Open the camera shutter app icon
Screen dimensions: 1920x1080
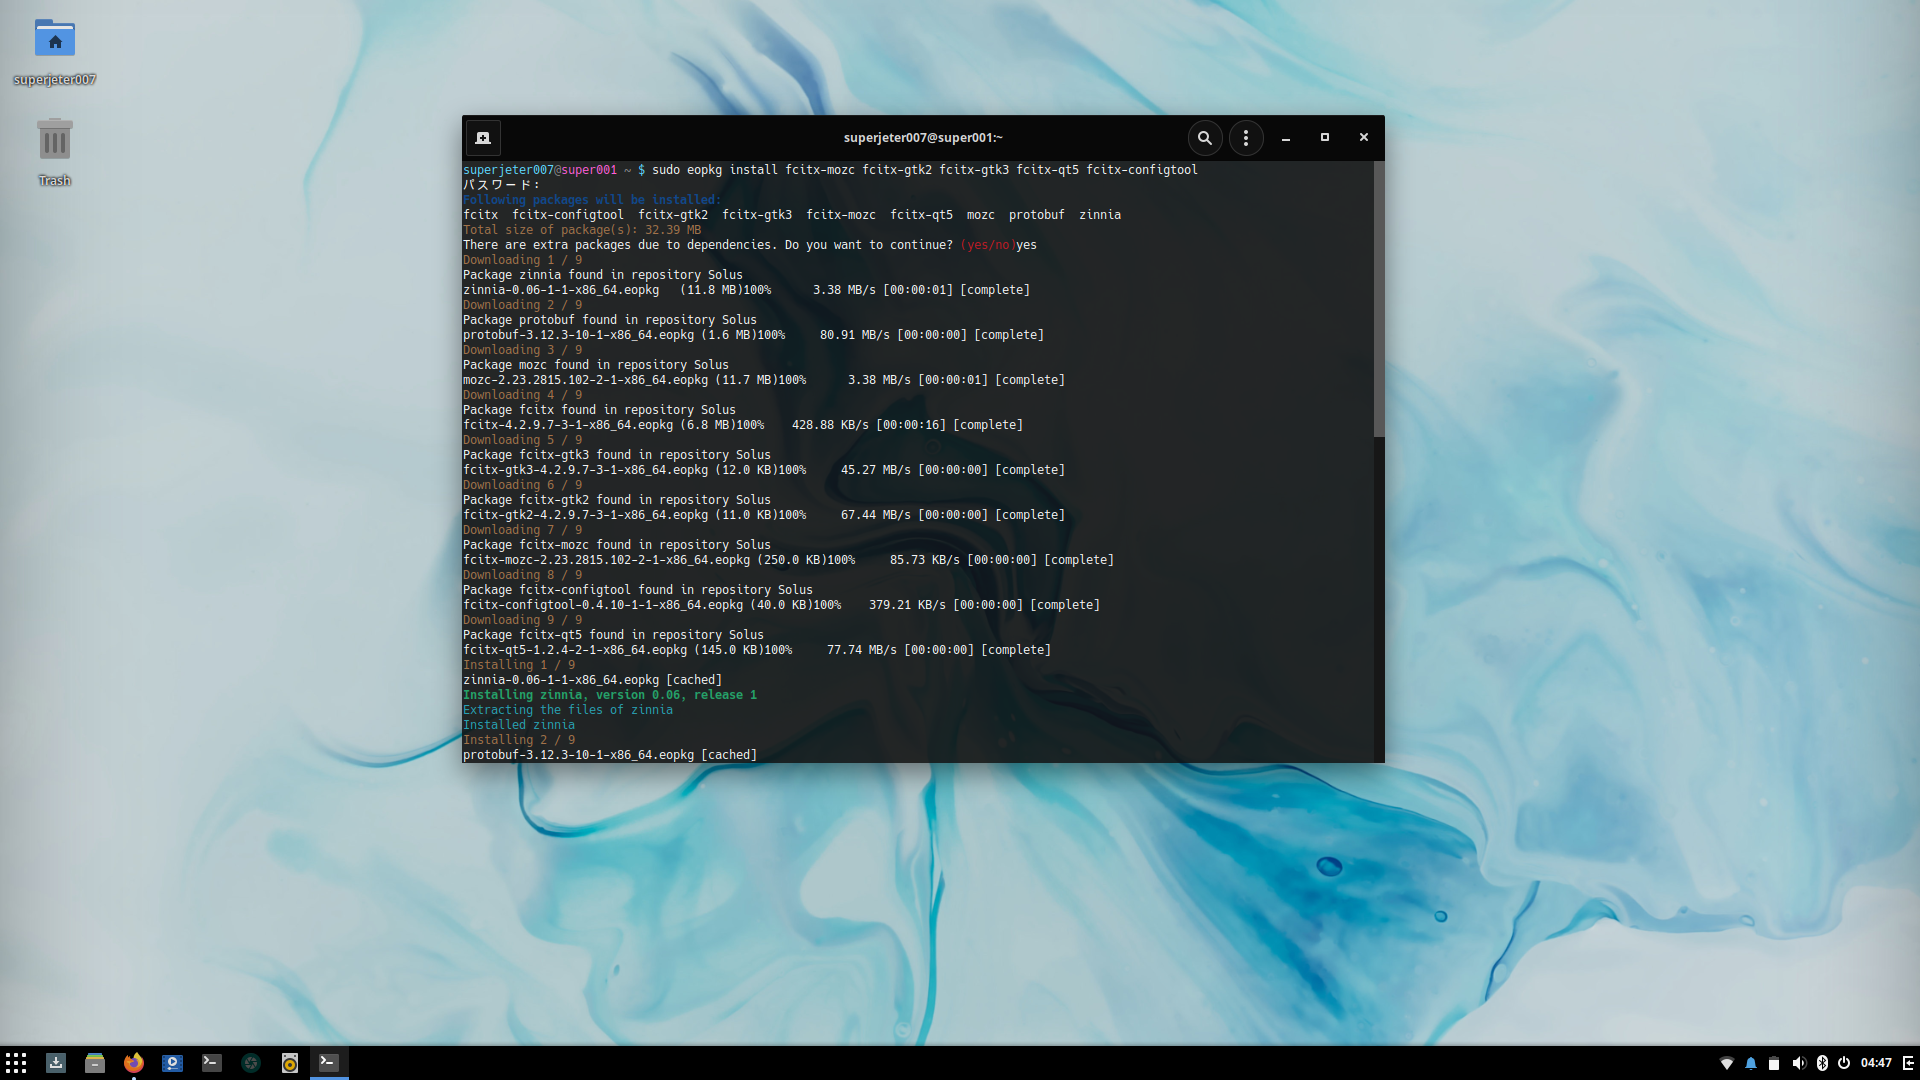click(251, 1063)
